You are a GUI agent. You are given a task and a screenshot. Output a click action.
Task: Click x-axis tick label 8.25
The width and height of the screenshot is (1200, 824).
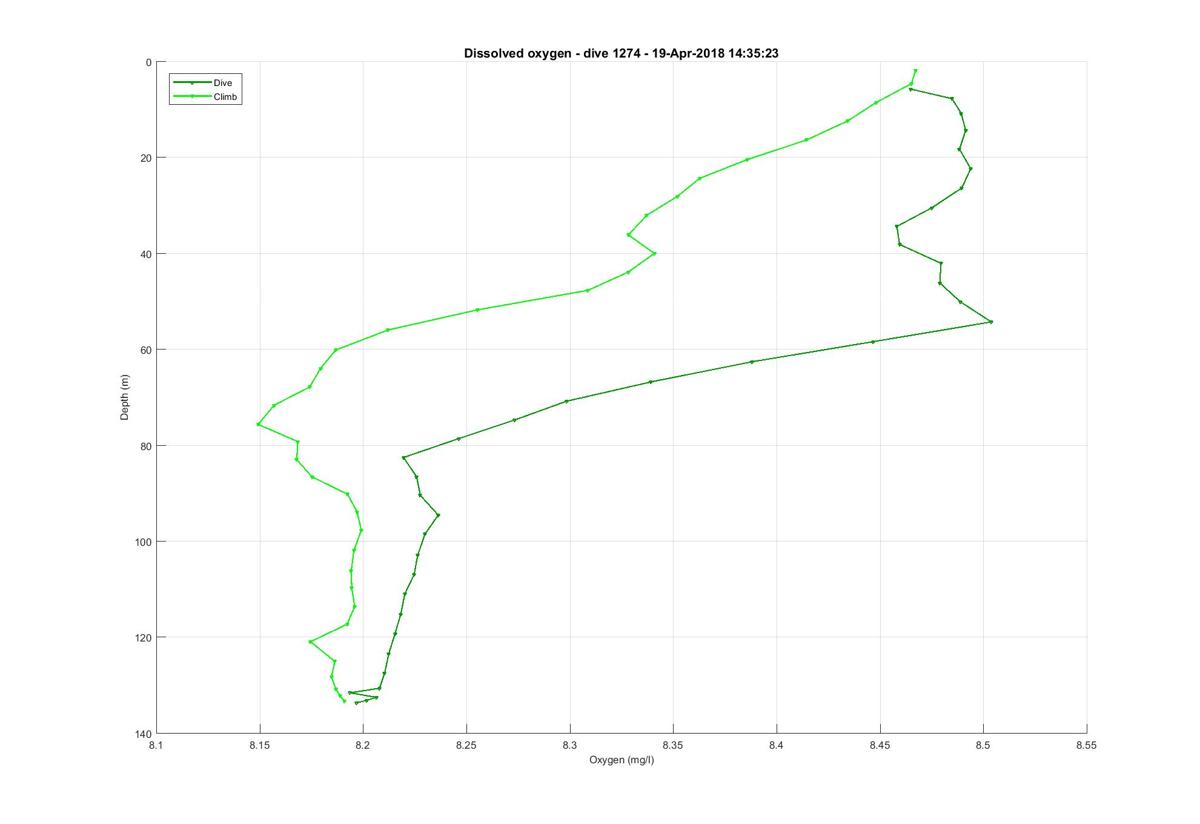point(466,745)
